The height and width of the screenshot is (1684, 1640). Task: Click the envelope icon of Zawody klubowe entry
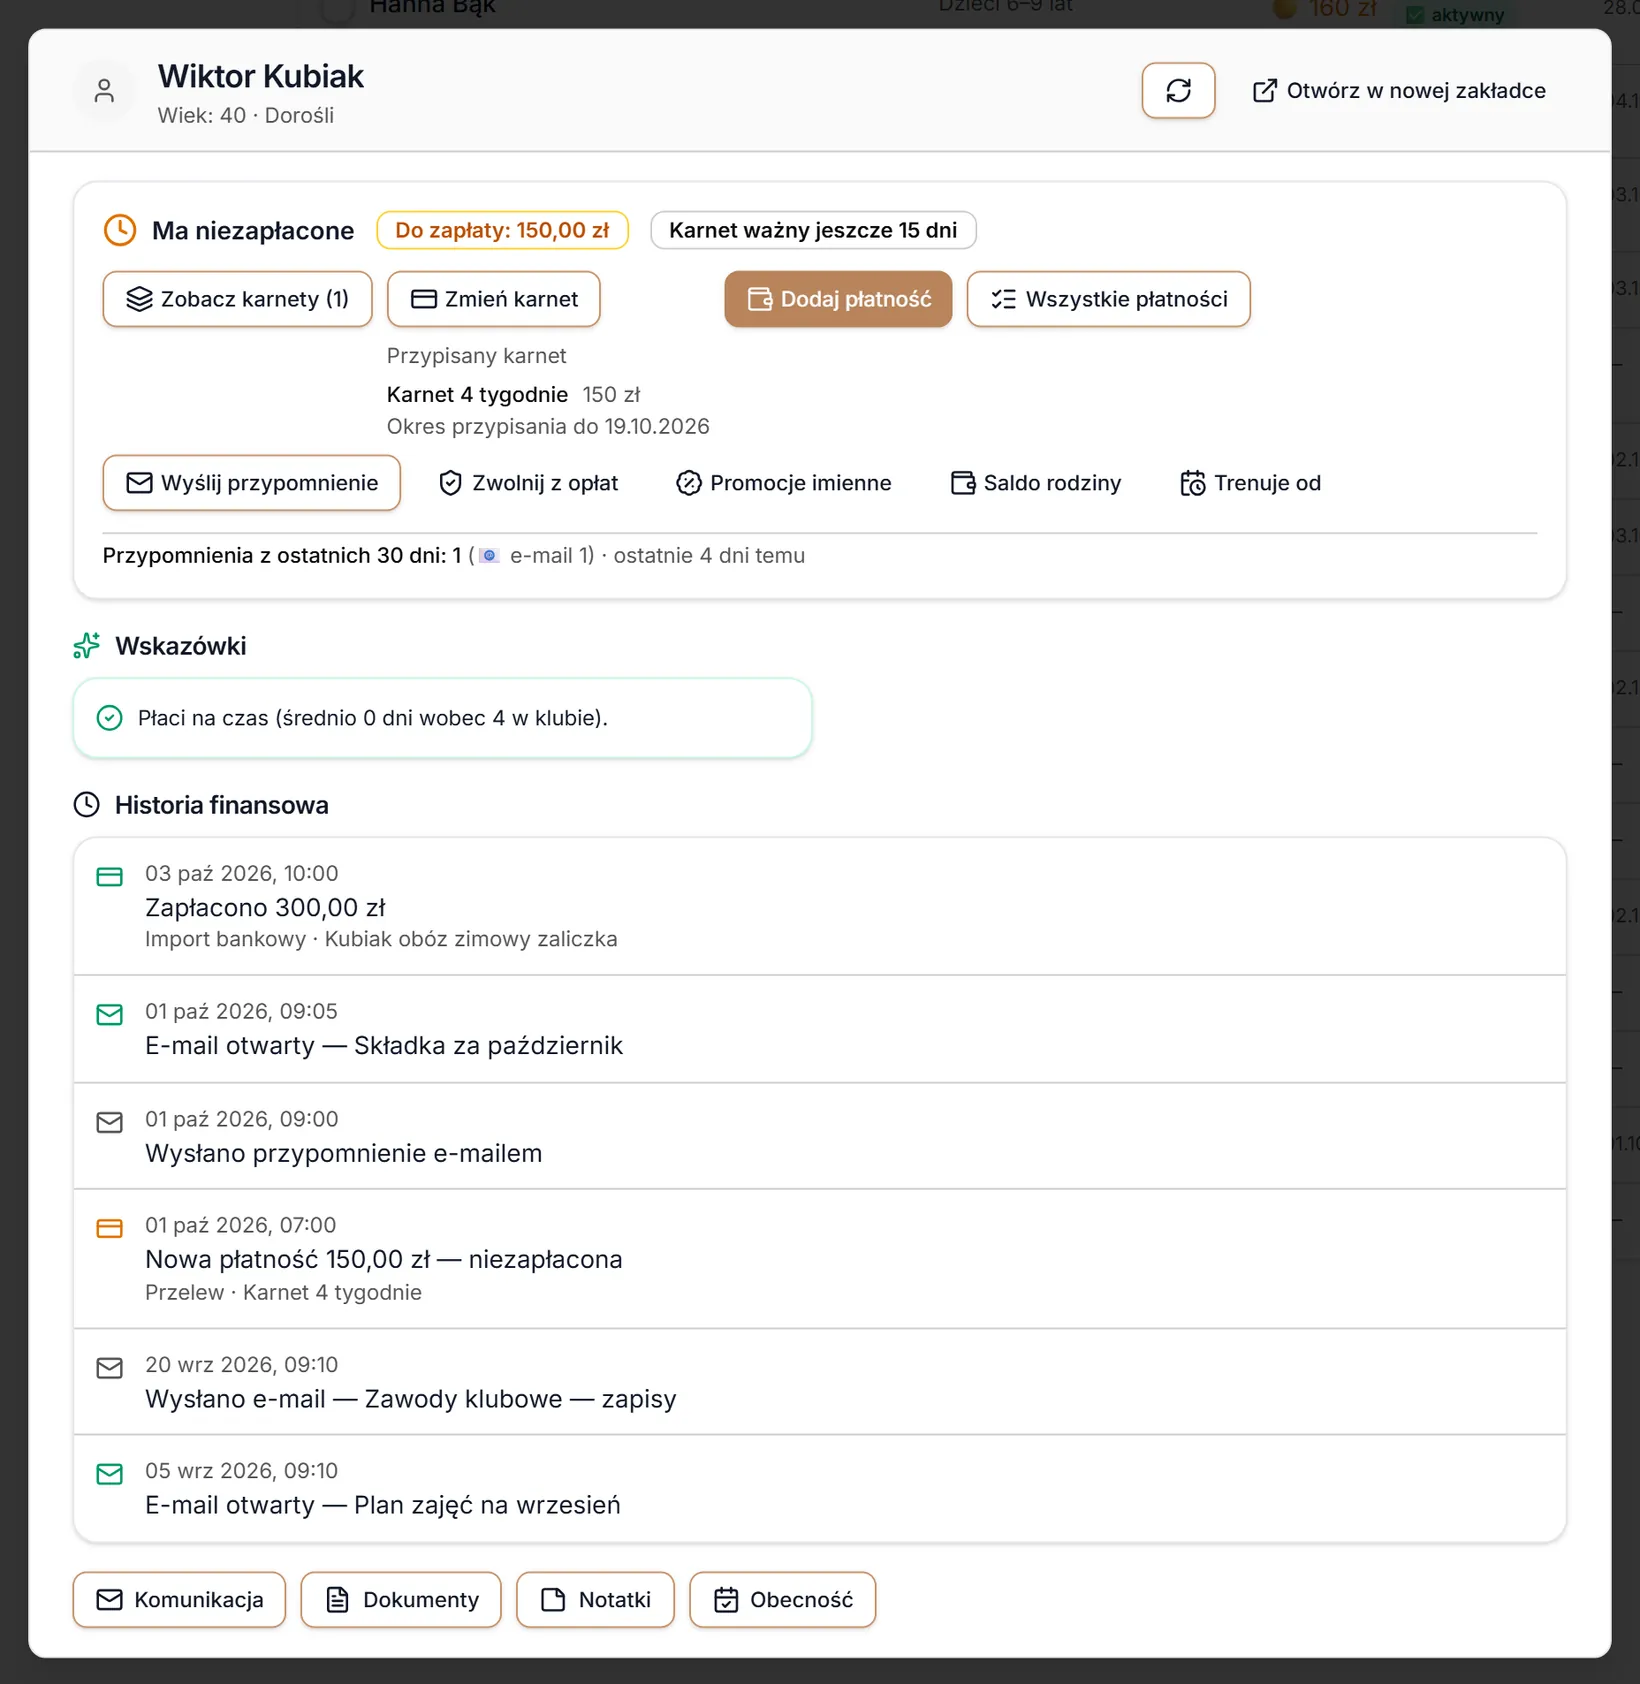(110, 1368)
